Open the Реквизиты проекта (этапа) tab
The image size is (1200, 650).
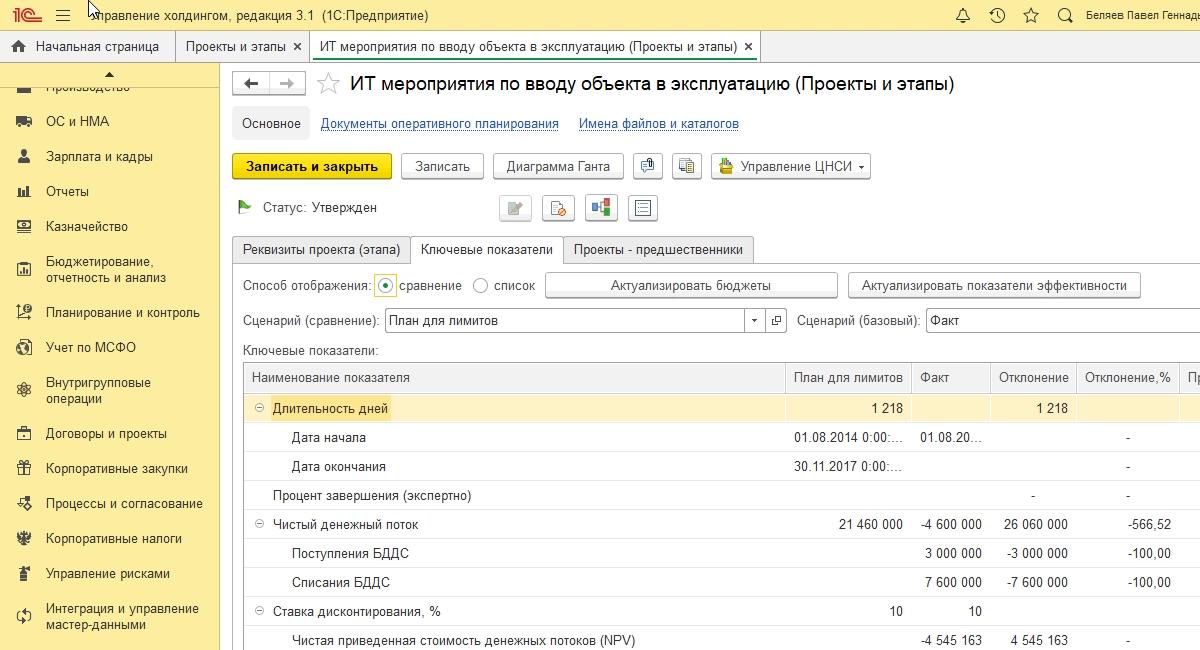click(321, 249)
